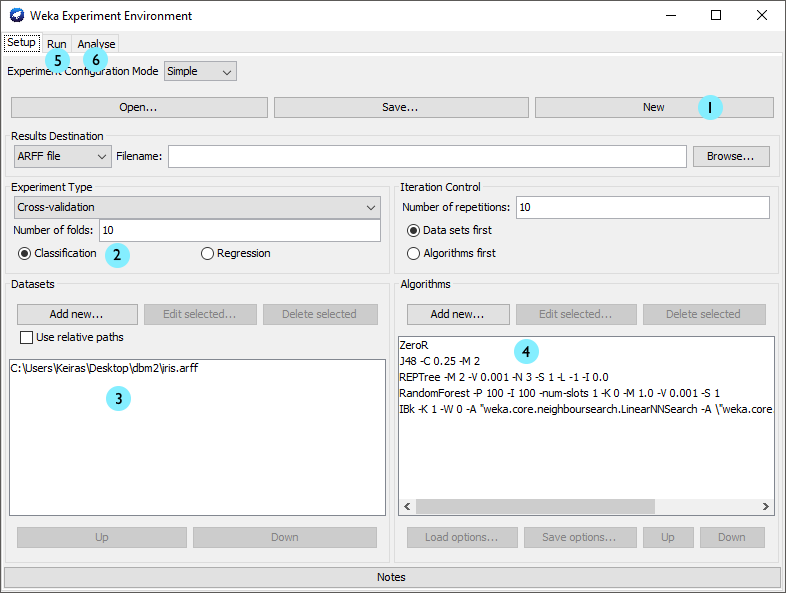
Task: Switch to the Run tab
Action: pos(56,44)
